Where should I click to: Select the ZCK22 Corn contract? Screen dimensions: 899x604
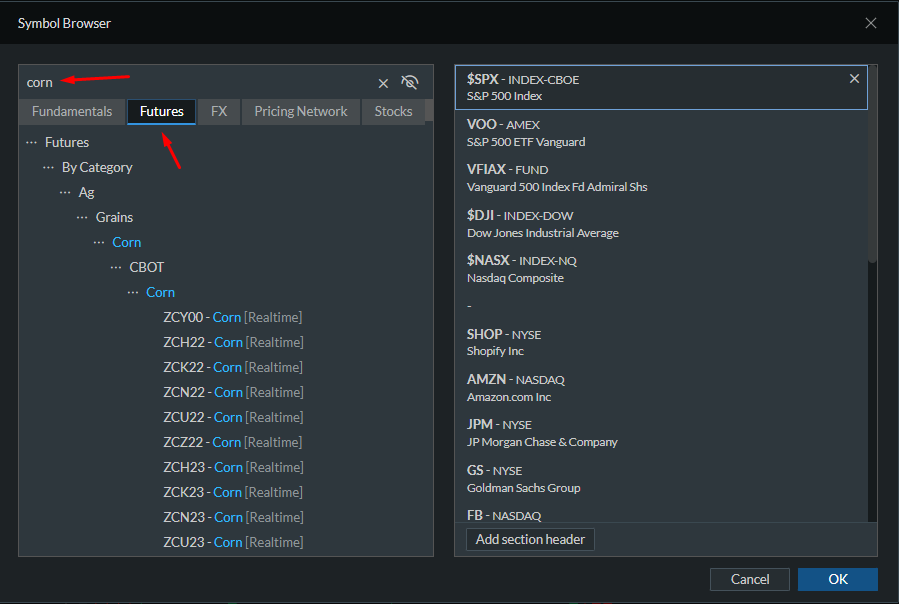233,367
